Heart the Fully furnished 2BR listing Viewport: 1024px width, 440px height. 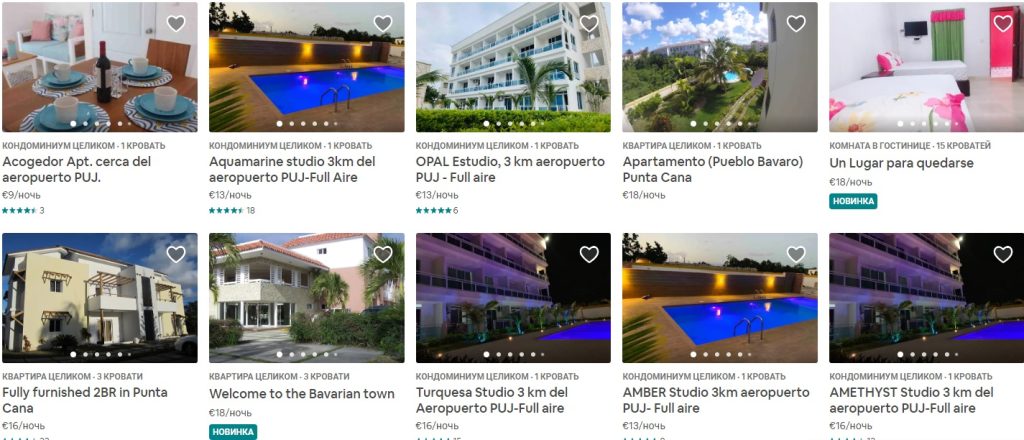tap(176, 254)
